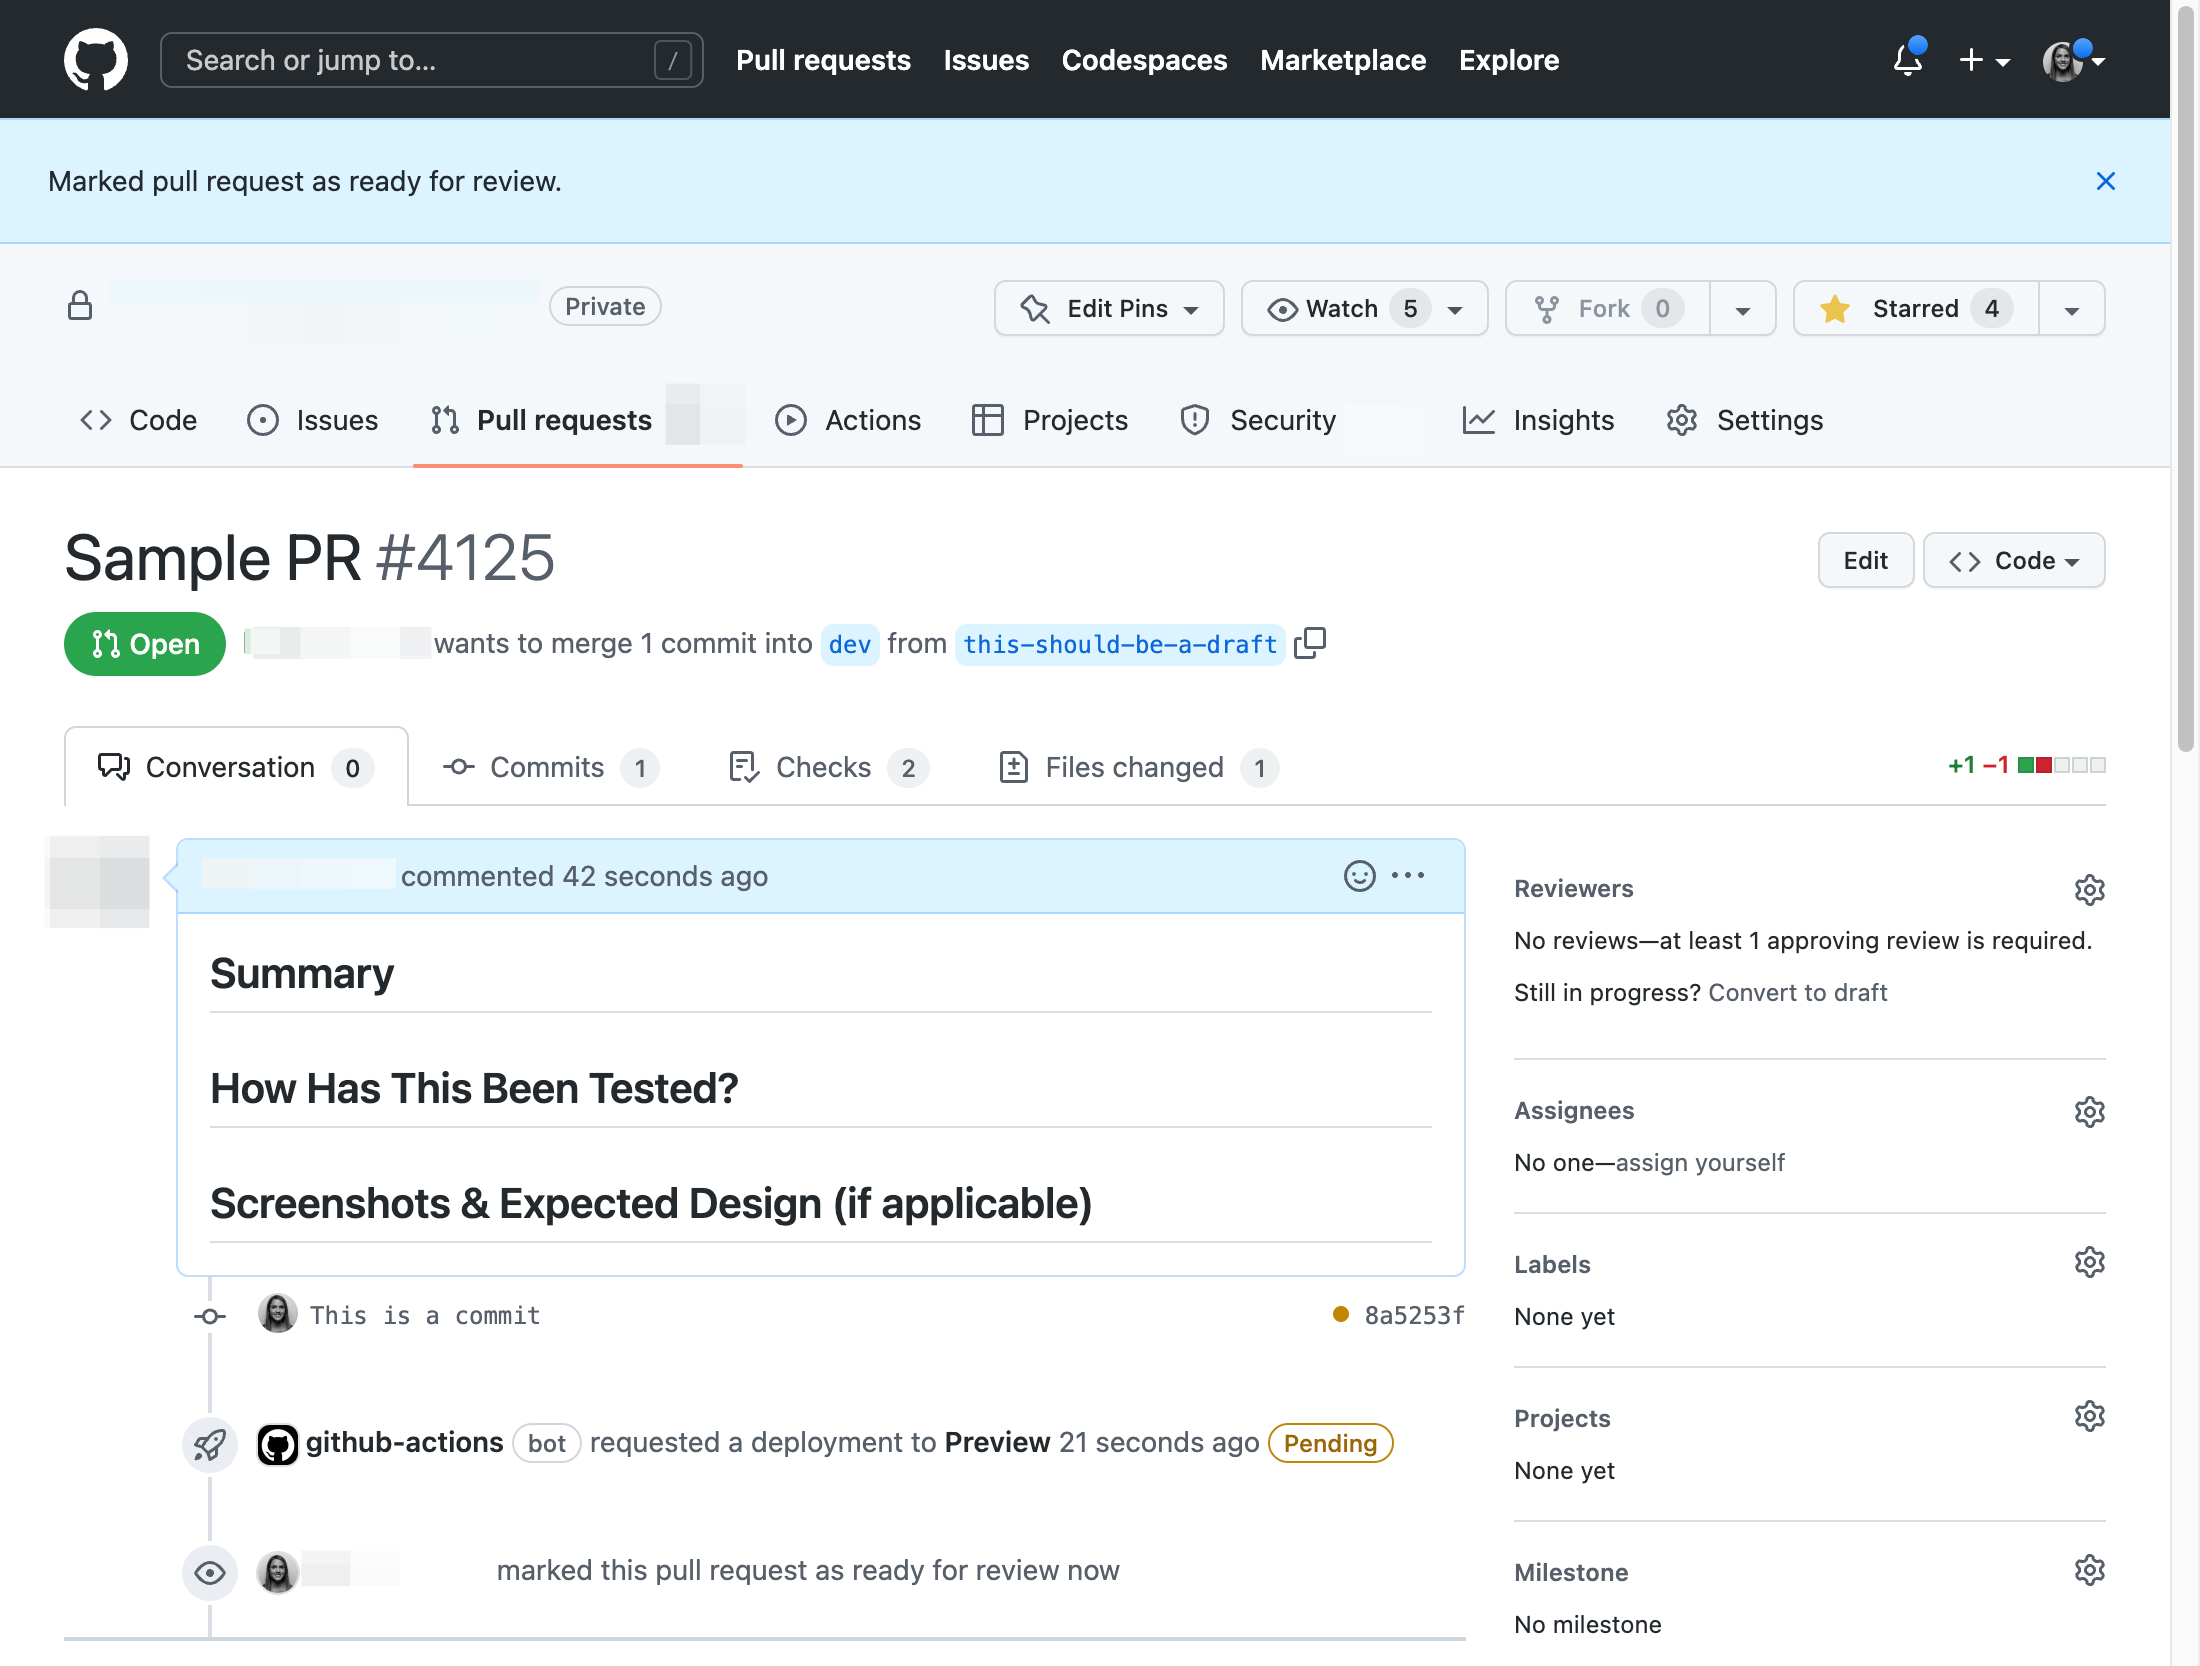
Task: Copy the branch name this-should-be-a-draft
Action: point(1310,643)
